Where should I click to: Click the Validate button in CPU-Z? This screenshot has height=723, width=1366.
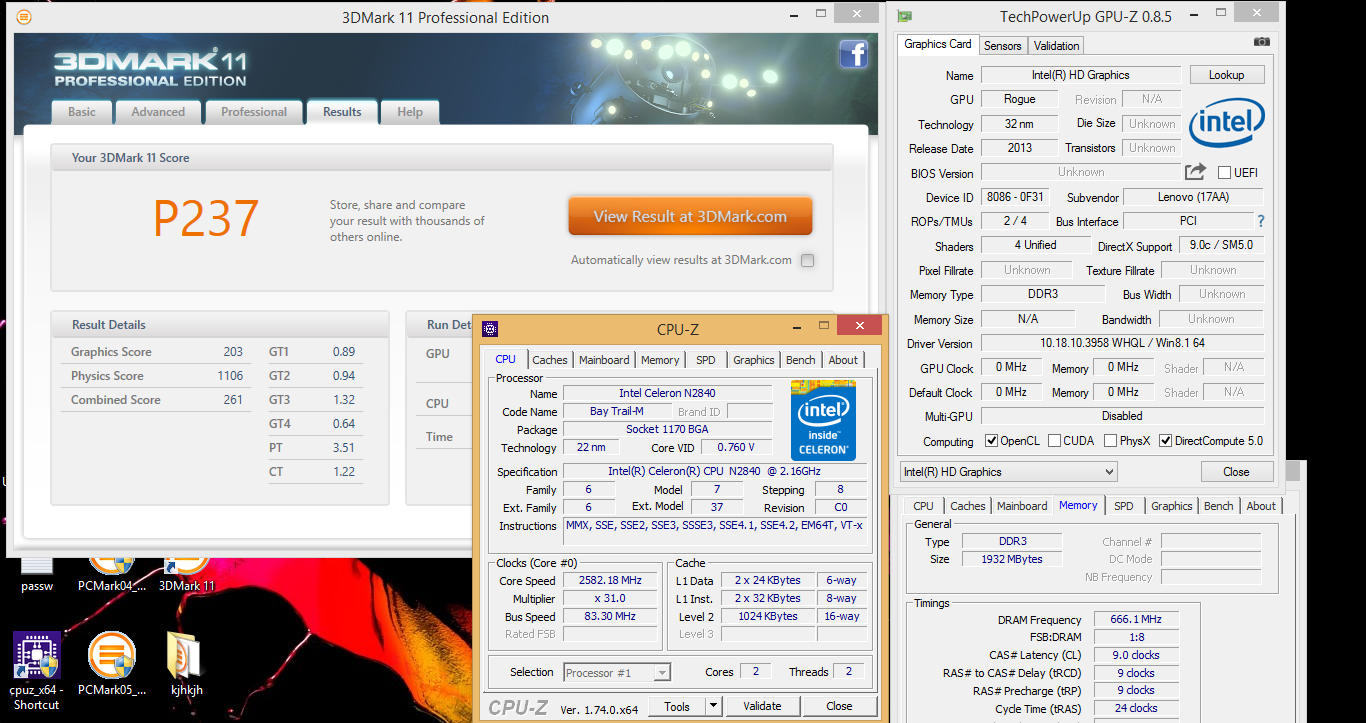(x=762, y=706)
